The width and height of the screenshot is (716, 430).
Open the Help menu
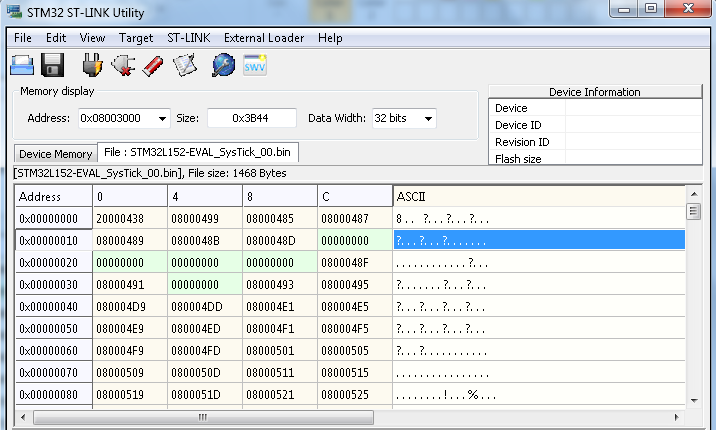click(330, 38)
